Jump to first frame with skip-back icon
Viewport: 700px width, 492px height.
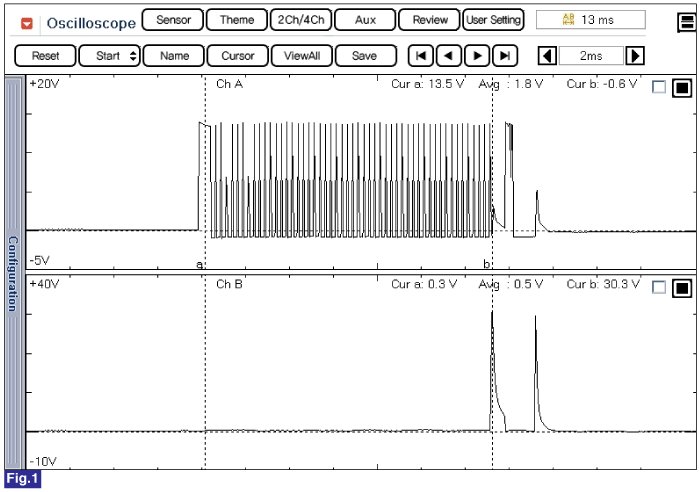click(423, 56)
